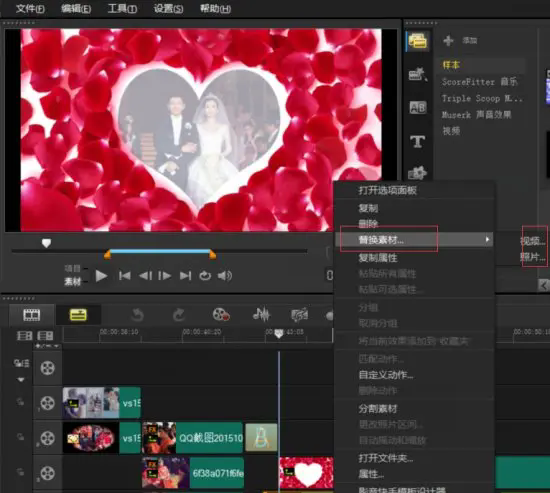Image resolution: width=550 pixels, height=493 pixels.
Task: Choose 复制 in the context menu
Action: tap(368, 208)
